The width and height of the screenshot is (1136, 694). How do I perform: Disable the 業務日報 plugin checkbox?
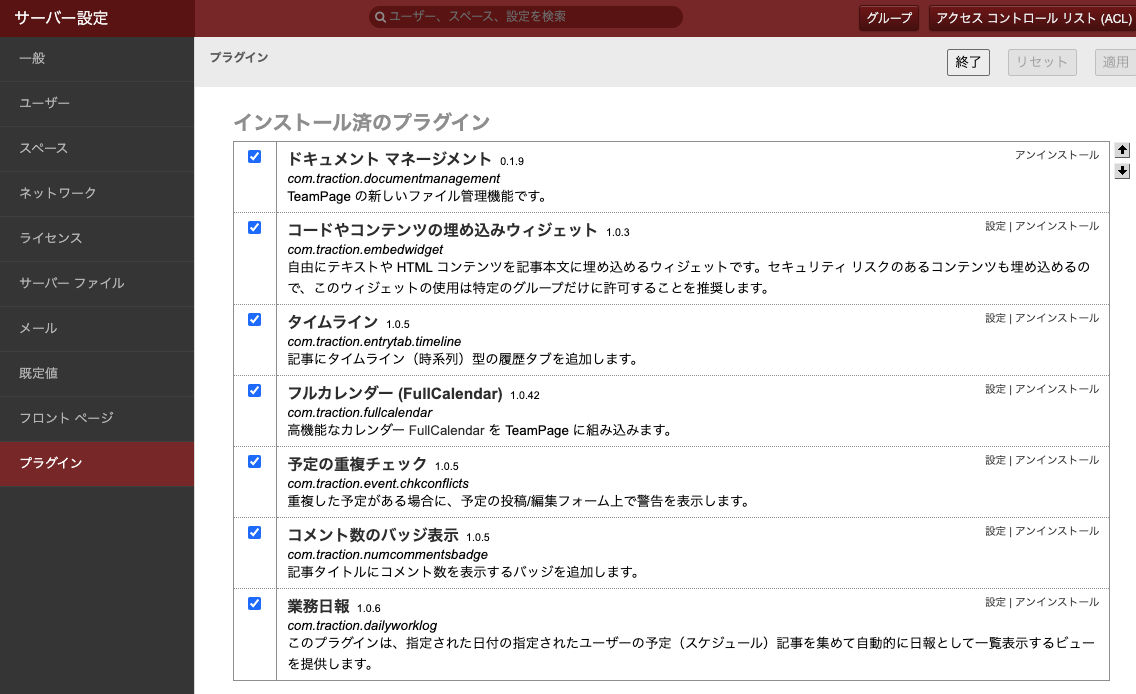pos(254,603)
